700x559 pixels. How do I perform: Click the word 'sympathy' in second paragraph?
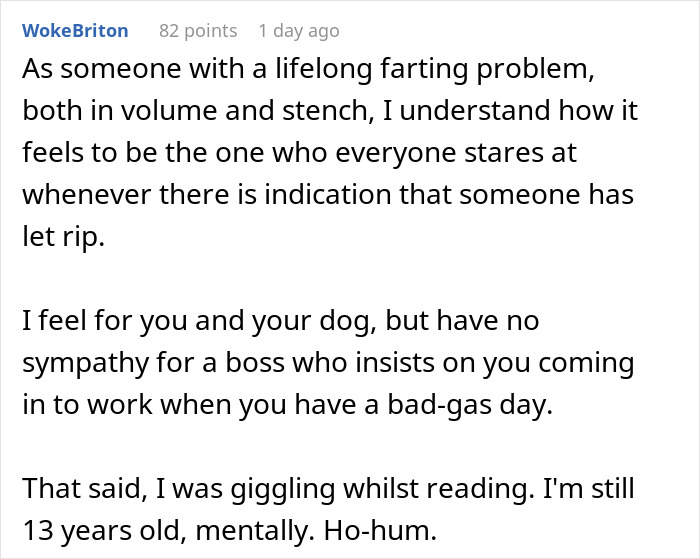83,362
